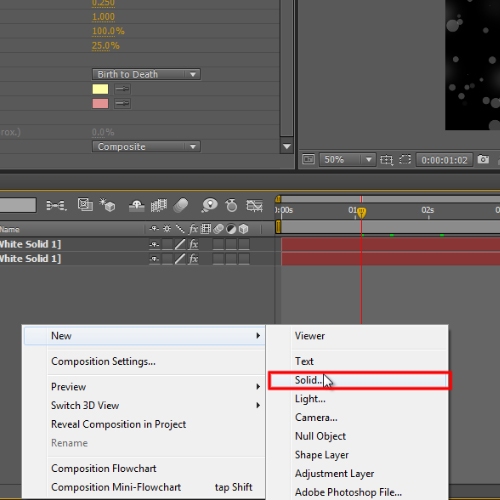
Task: Take a snapshot with the camera icon
Action: pos(483,159)
